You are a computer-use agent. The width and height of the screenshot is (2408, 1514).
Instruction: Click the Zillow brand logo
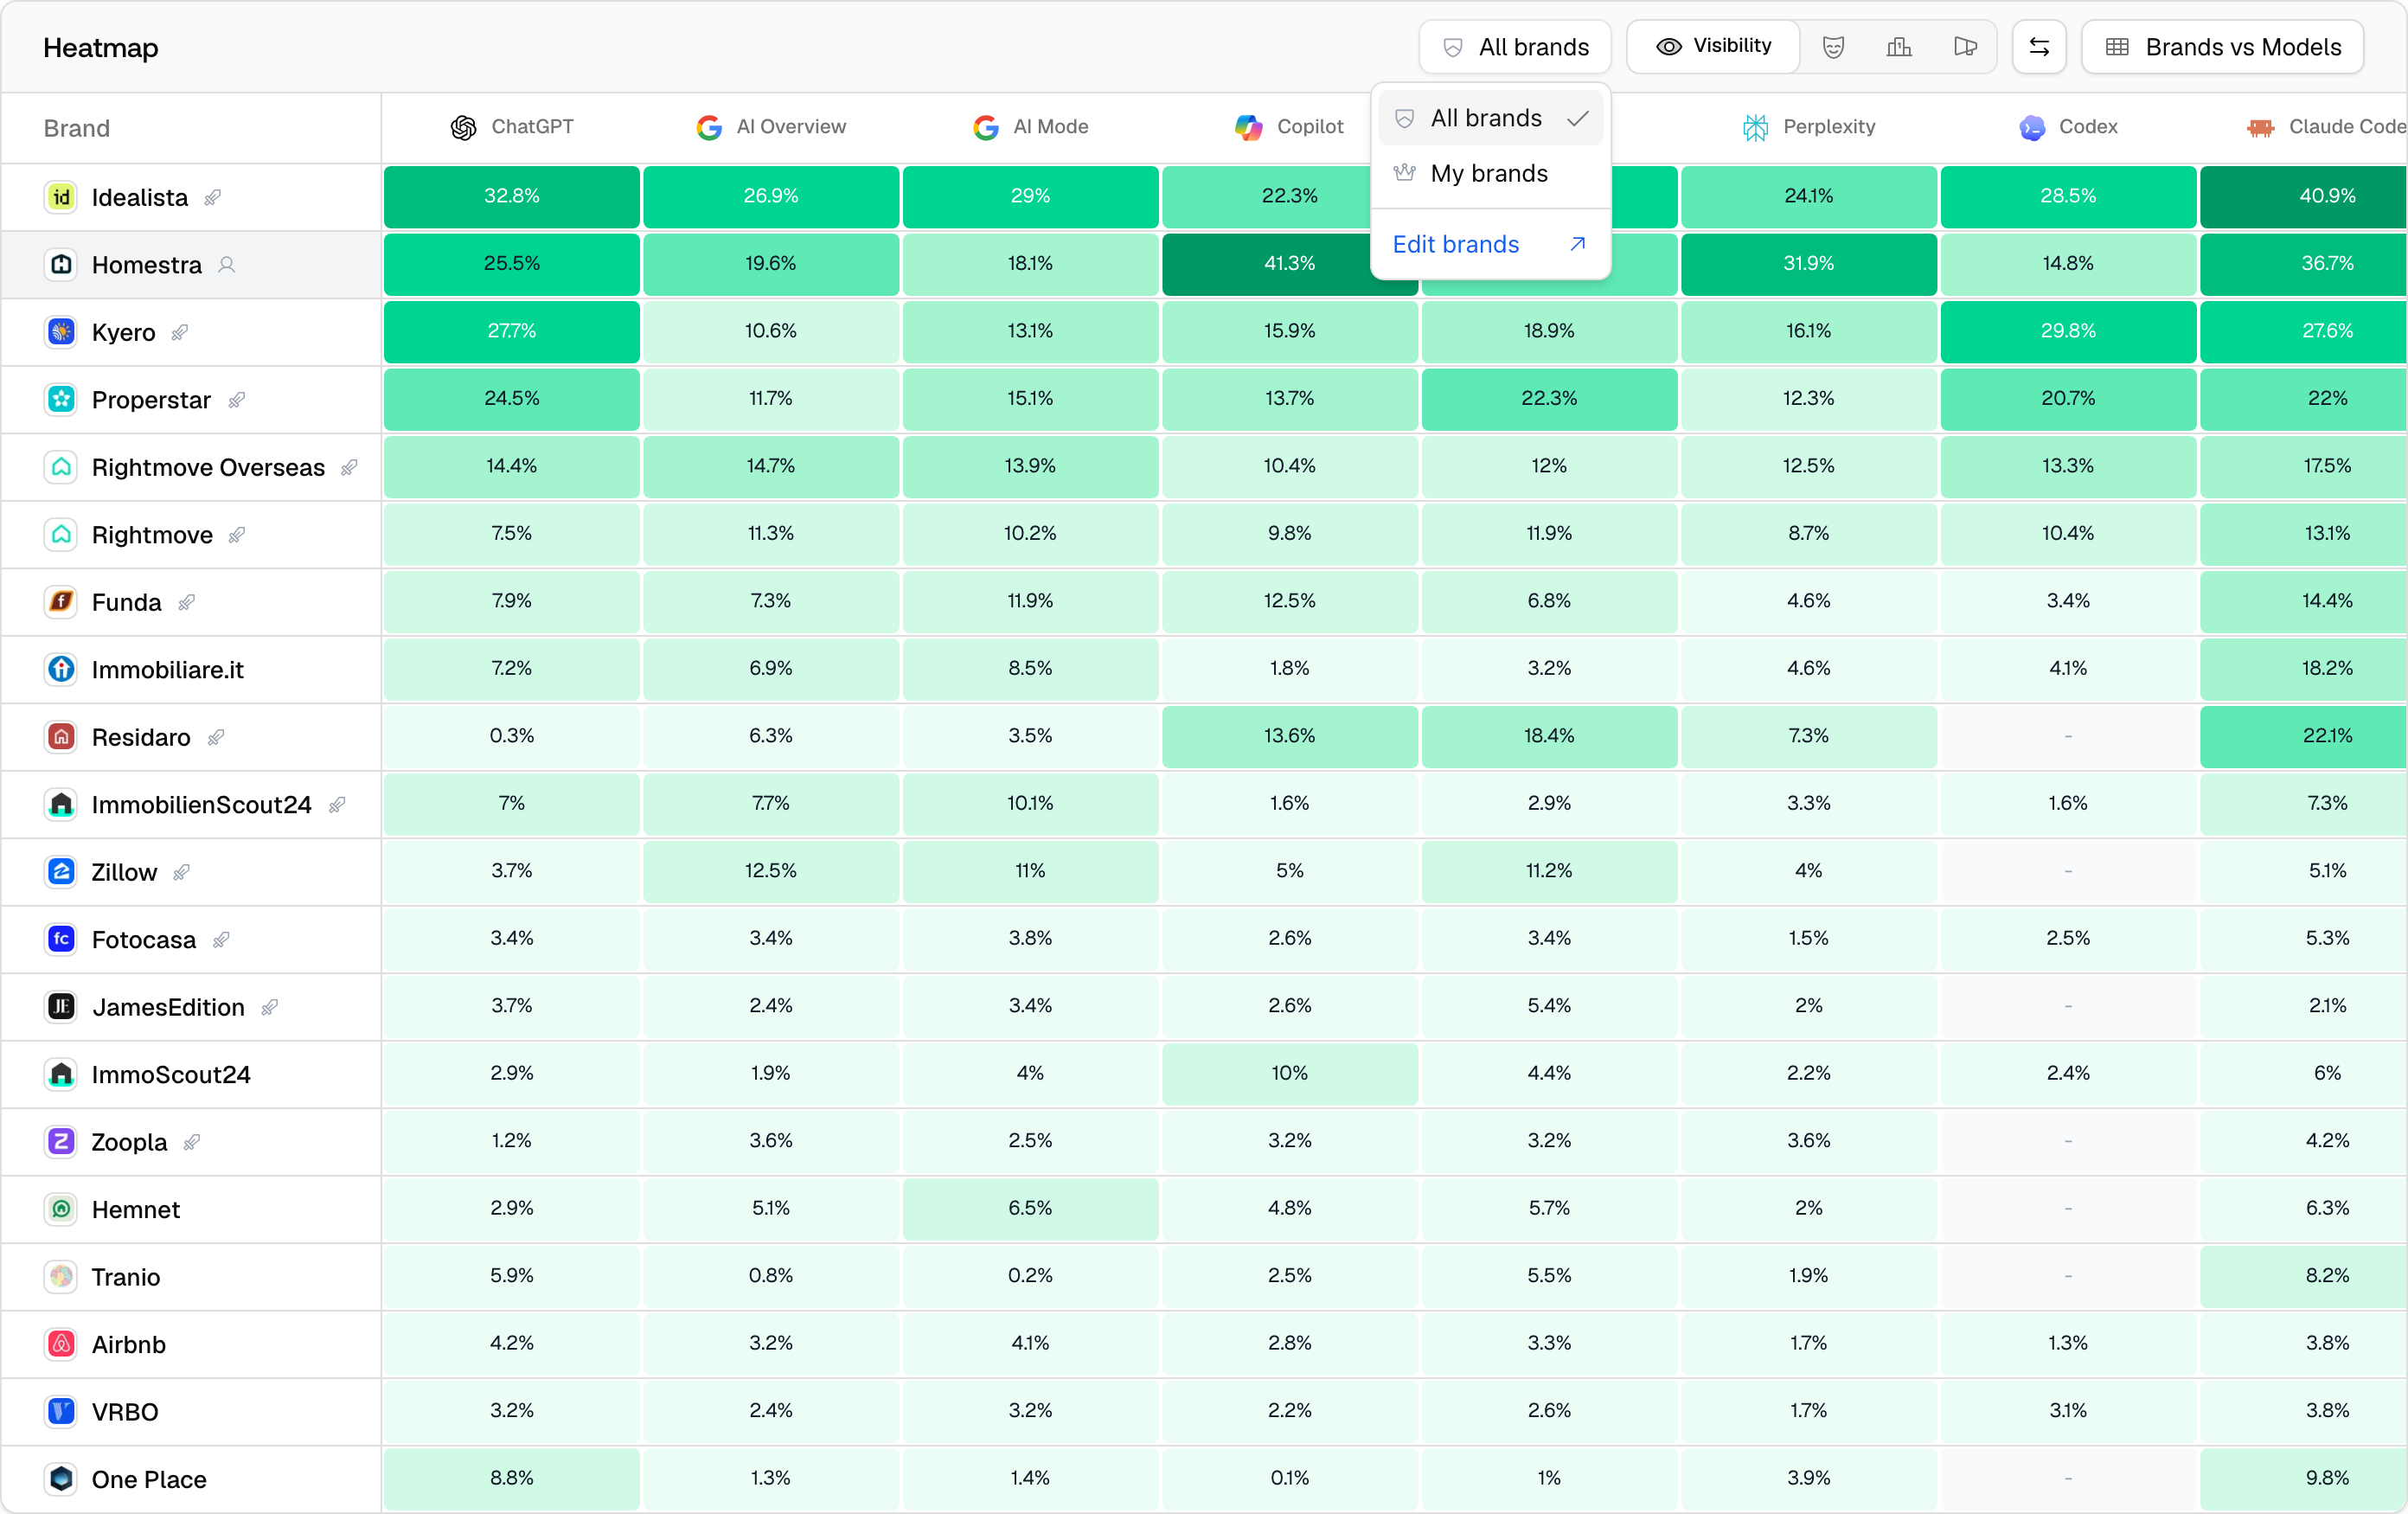click(61, 872)
